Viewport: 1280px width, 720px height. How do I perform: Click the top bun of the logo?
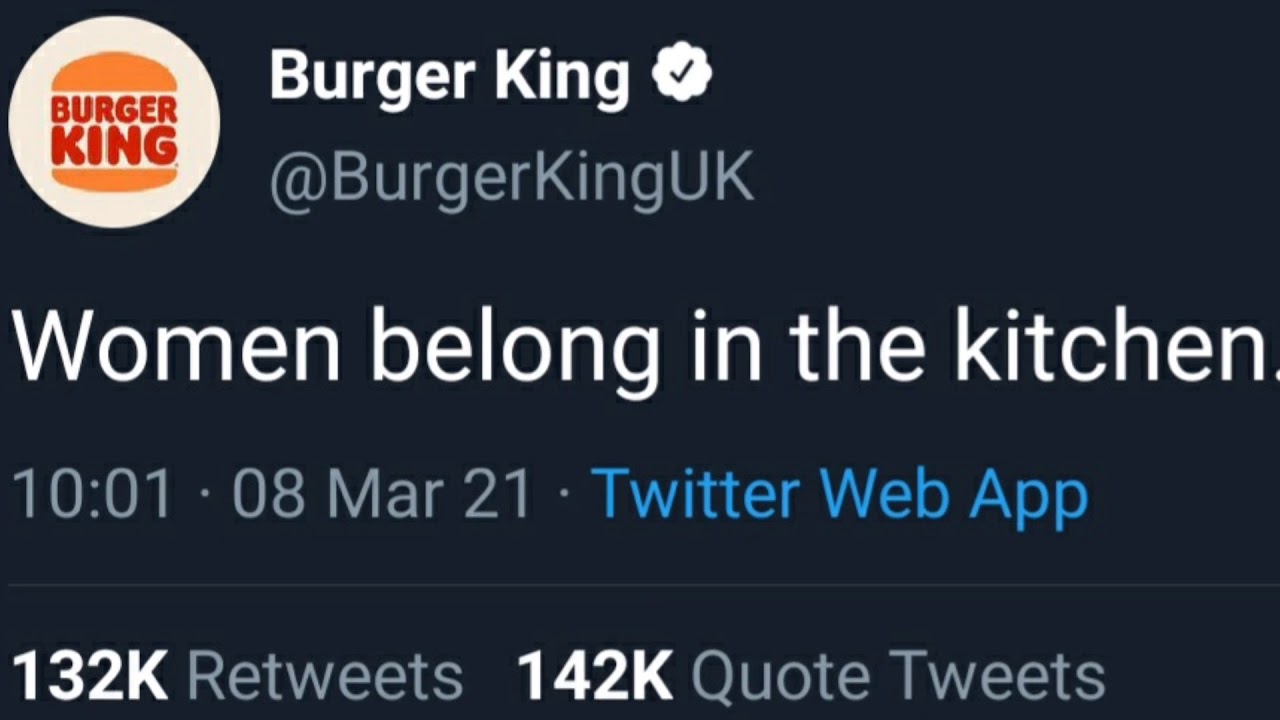tap(114, 73)
